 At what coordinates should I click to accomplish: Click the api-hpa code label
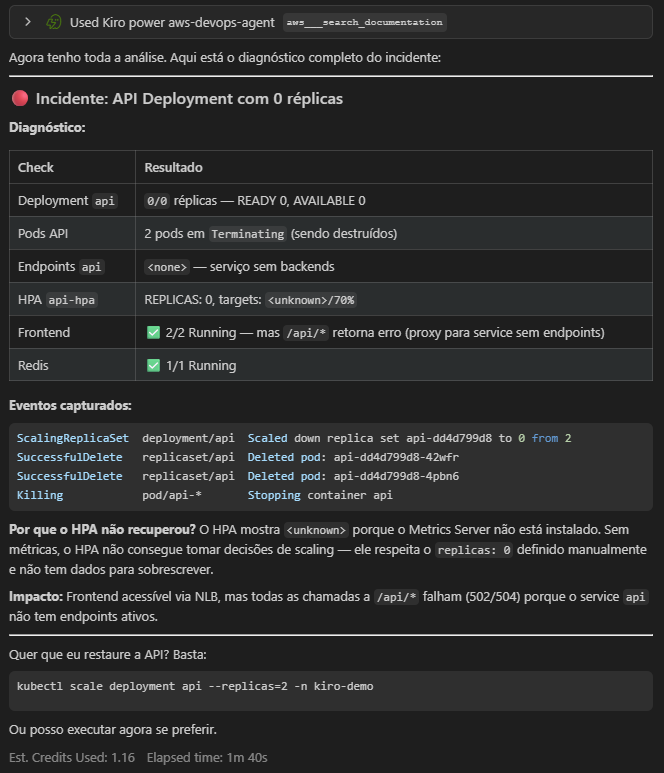pos(72,300)
